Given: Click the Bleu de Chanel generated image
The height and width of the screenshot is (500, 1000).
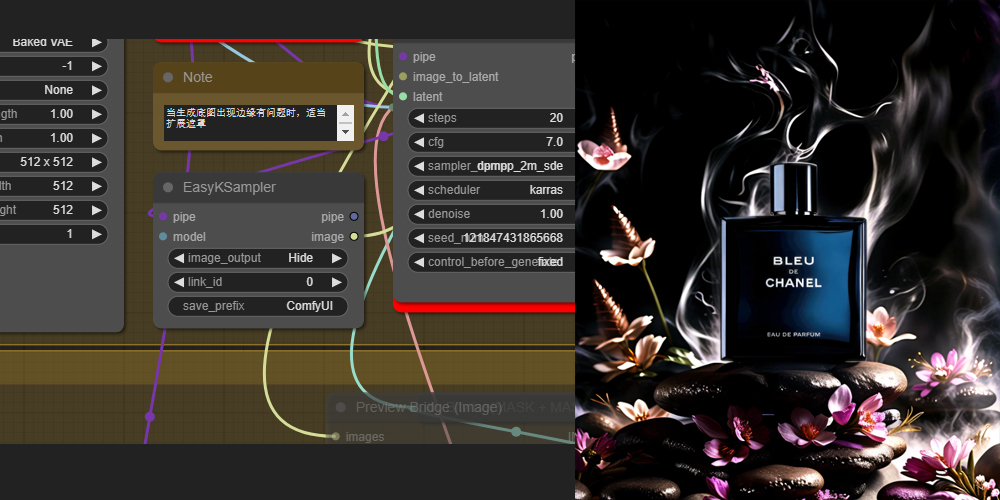Looking at the screenshot, I should click(x=788, y=250).
